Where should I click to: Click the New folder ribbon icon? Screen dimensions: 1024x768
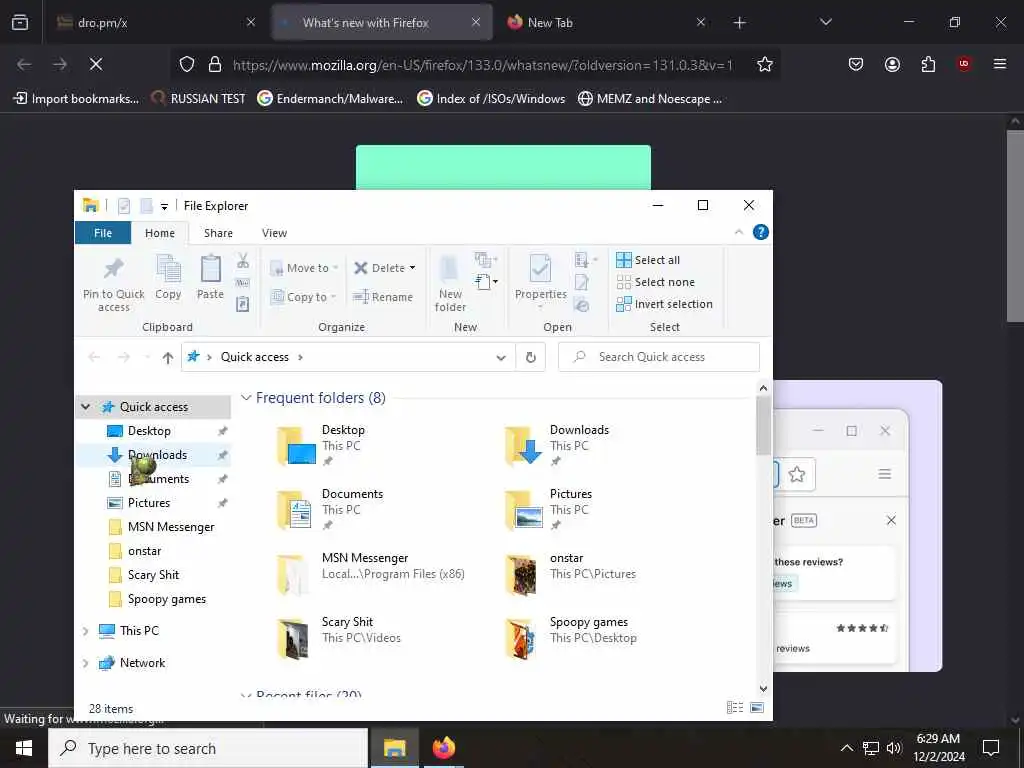(450, 283)
